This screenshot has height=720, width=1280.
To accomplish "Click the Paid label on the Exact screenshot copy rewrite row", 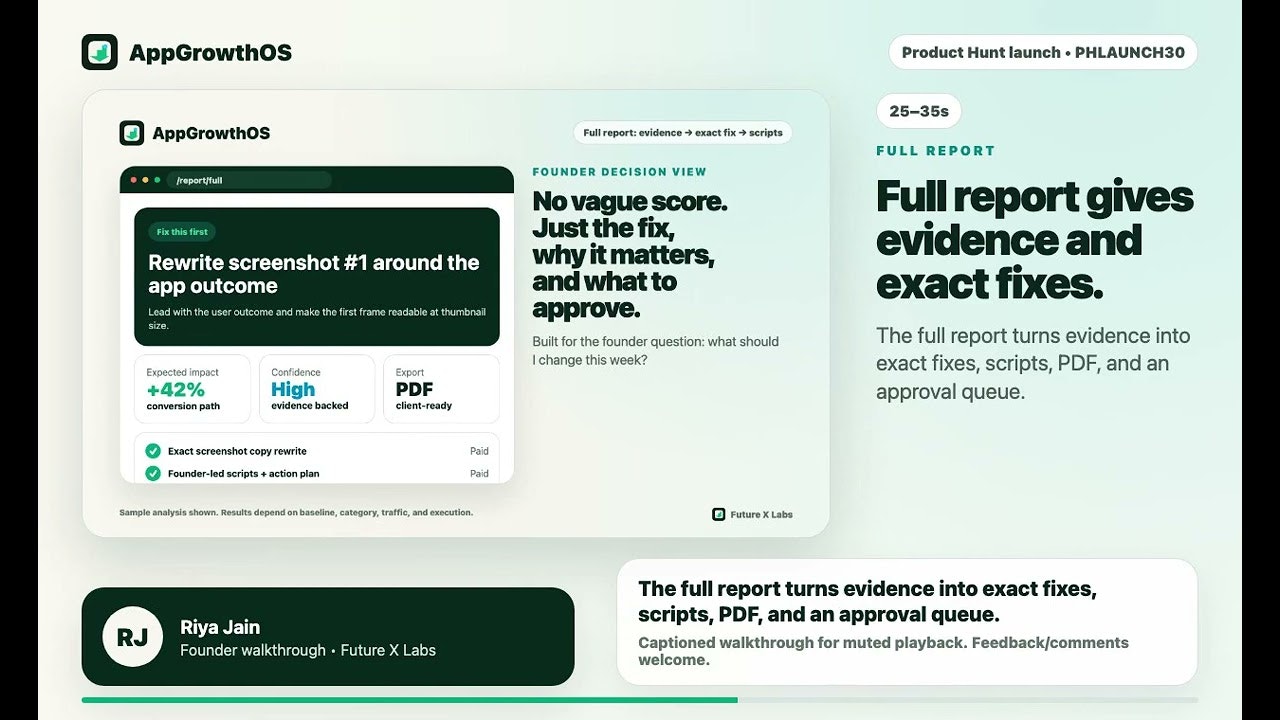I will (479, 451).
